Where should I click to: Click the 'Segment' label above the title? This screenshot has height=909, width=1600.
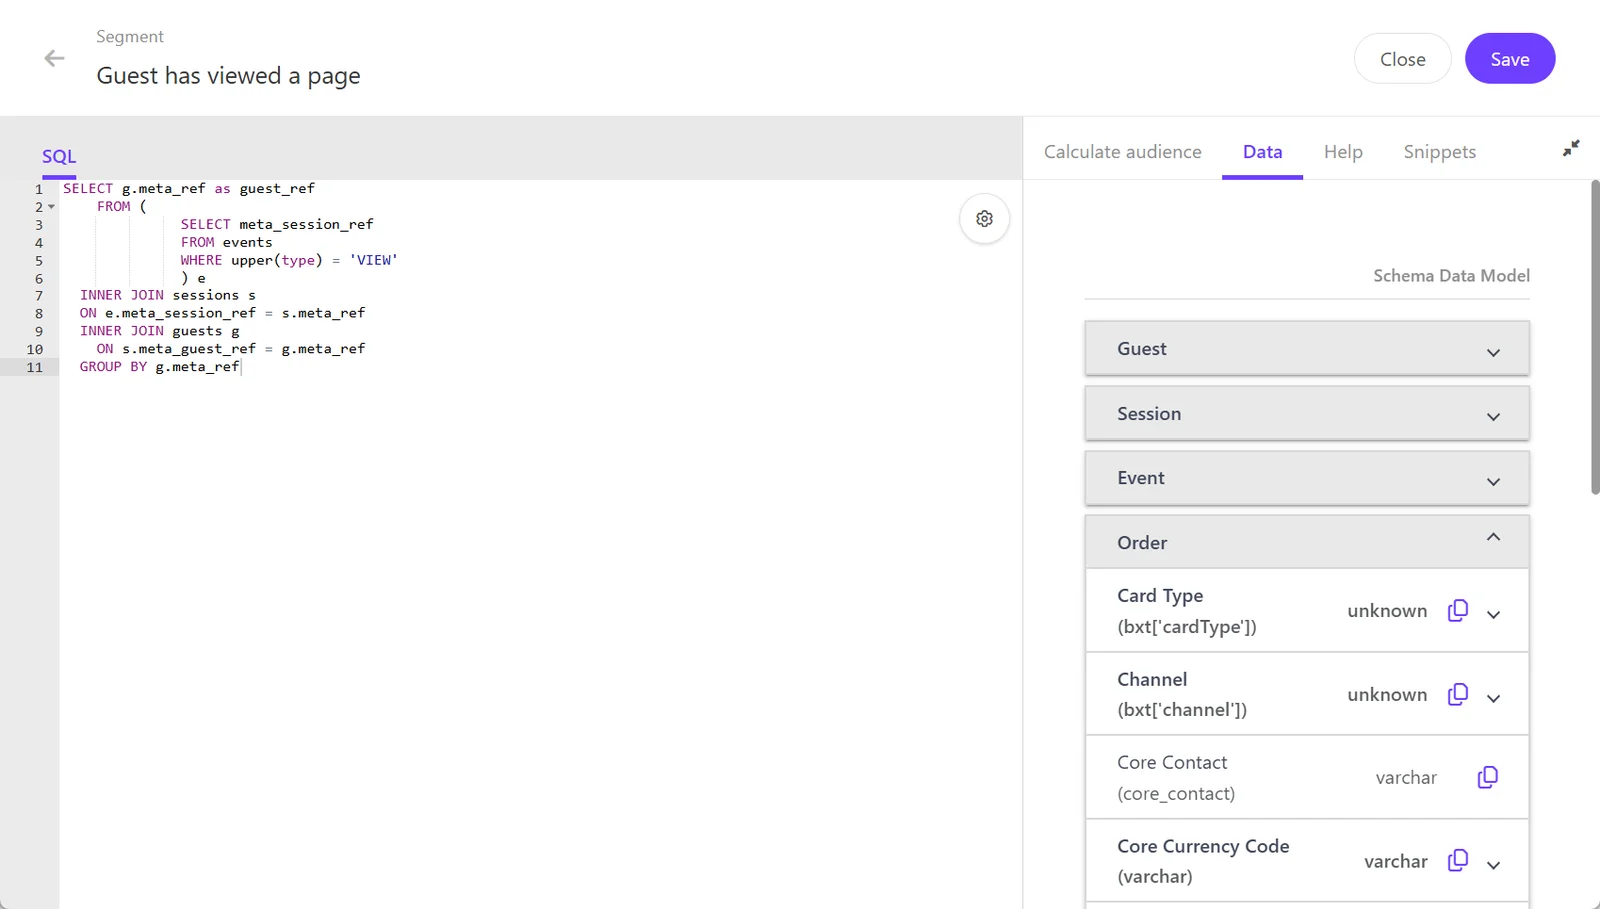[130, 37]
